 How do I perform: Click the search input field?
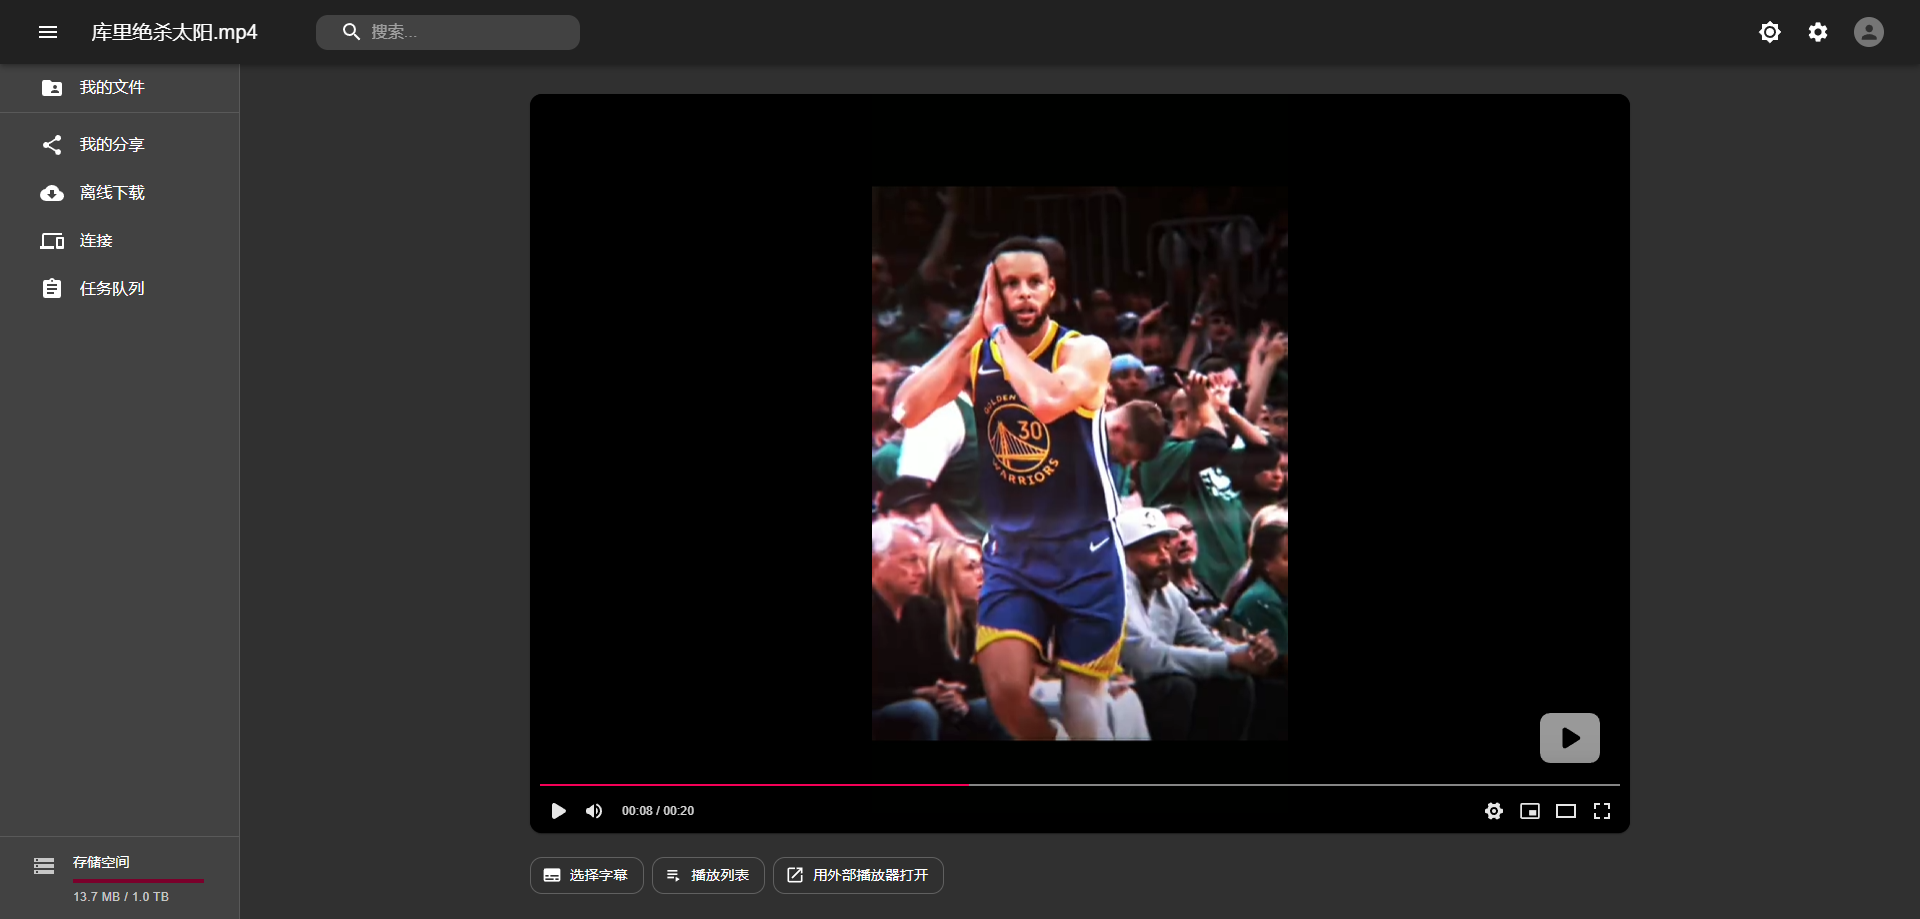coord(448,32)
